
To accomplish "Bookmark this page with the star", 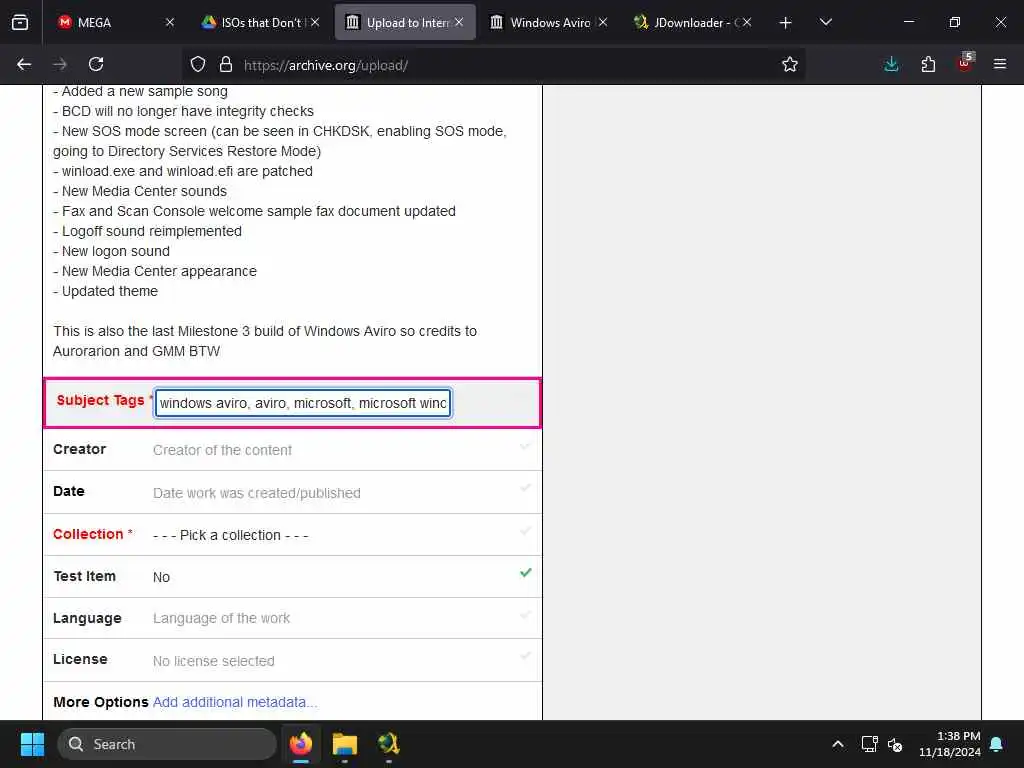I will 790,65.
